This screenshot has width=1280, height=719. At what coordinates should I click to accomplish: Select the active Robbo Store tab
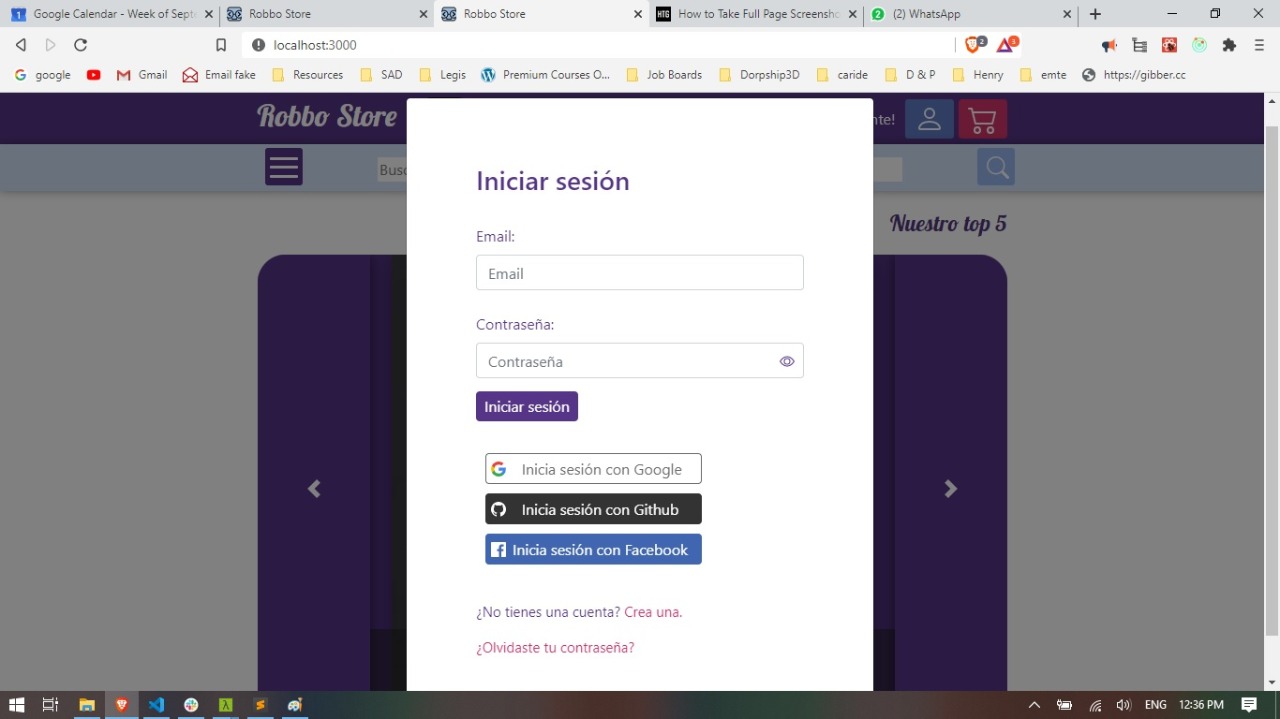pyautogui.click(x=540, y=14)
